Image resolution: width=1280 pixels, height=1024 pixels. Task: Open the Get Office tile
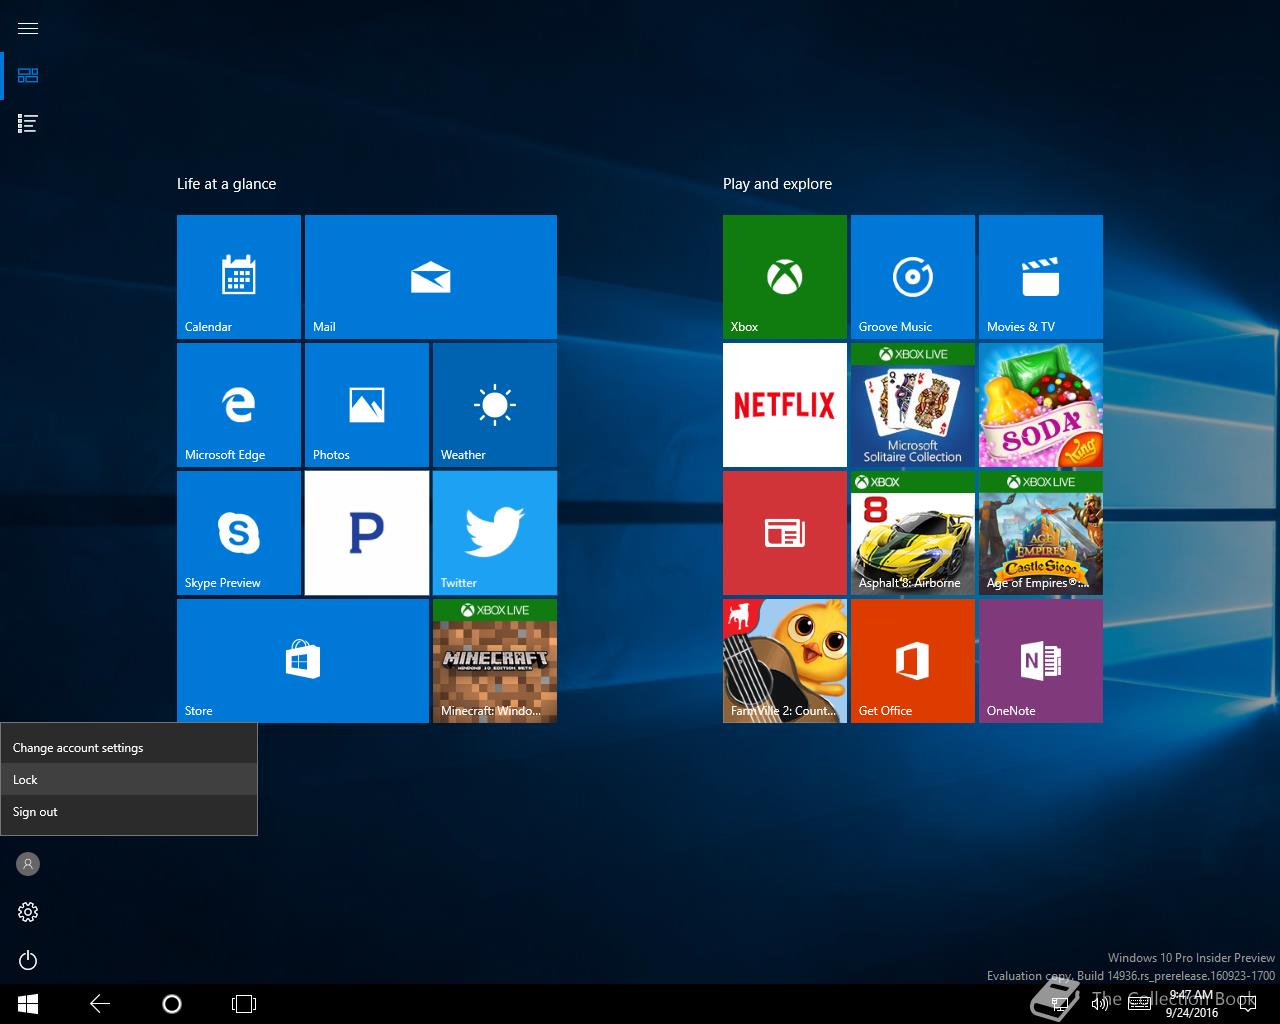913,661
